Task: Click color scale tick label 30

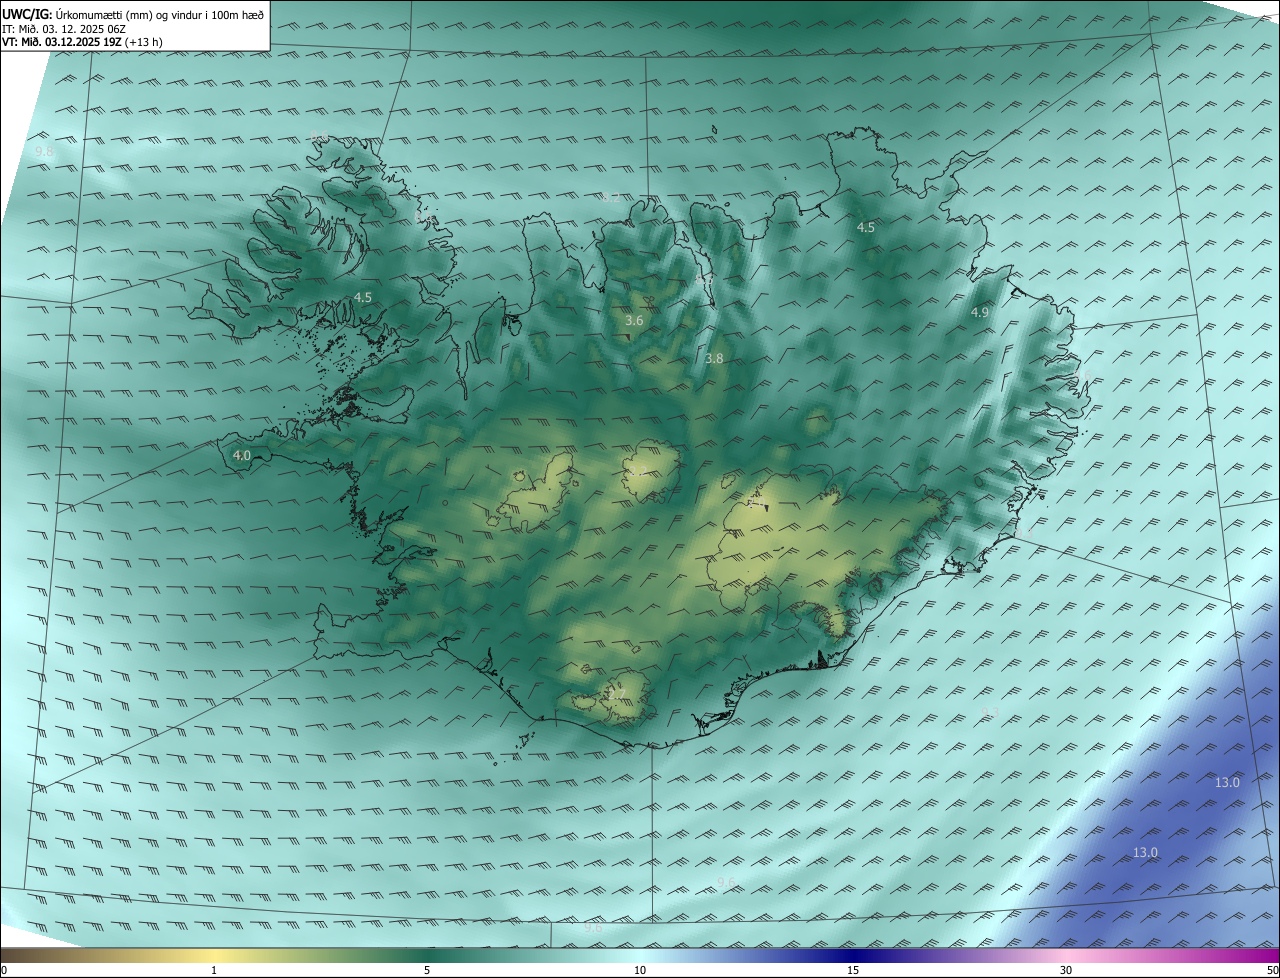Action: pyautogui.click(x=1066, y=970)
